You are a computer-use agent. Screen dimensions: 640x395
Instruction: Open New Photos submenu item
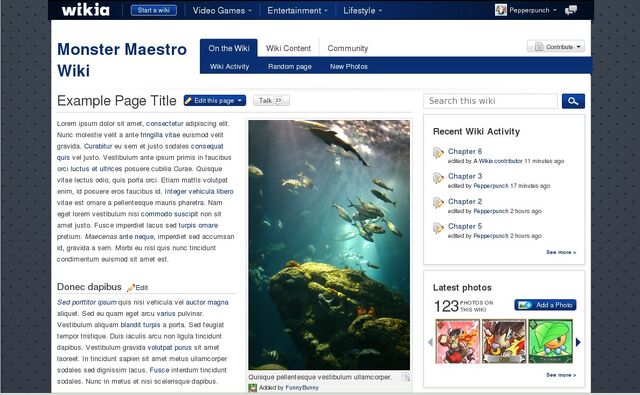tap(349, 67)
